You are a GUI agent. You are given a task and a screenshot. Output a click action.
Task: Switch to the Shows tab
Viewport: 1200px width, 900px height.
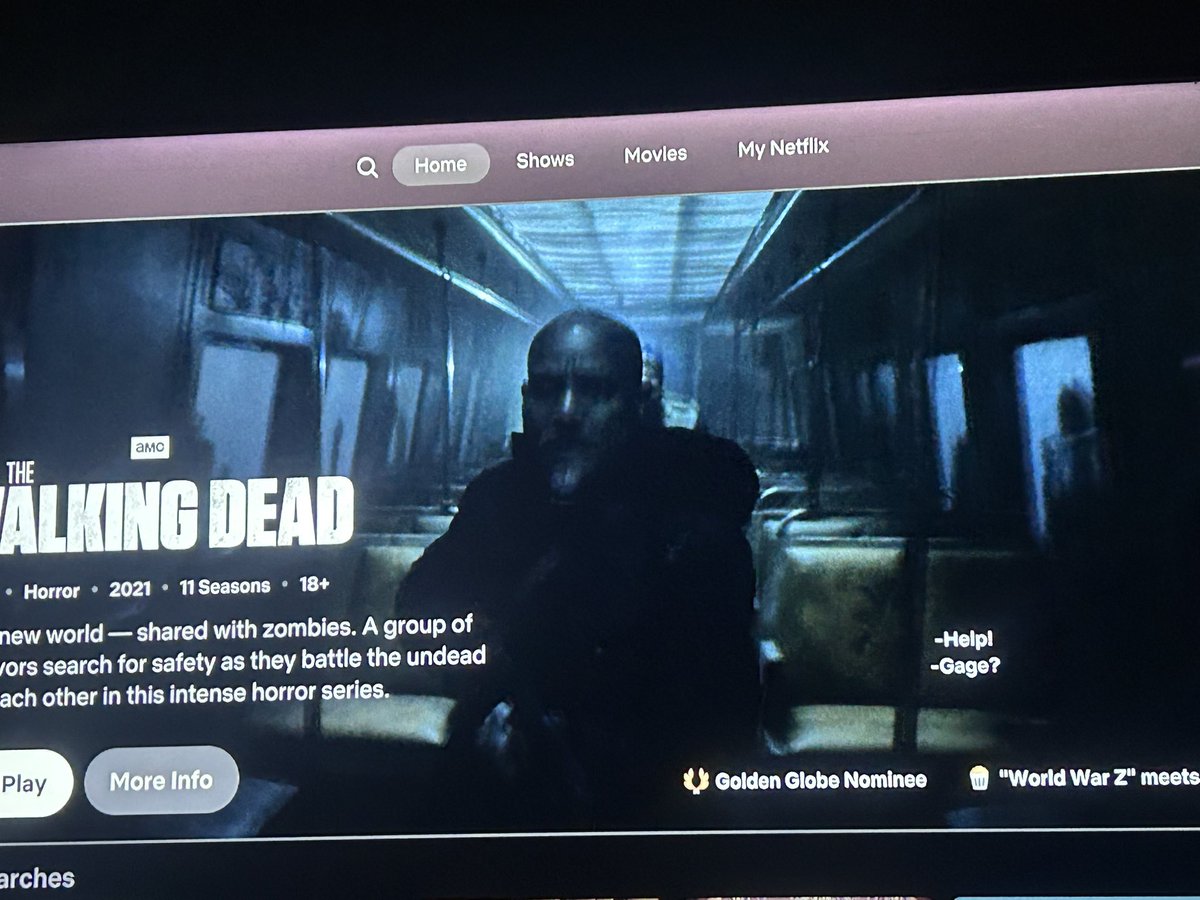pyautogui.click(x=545, y=160)
